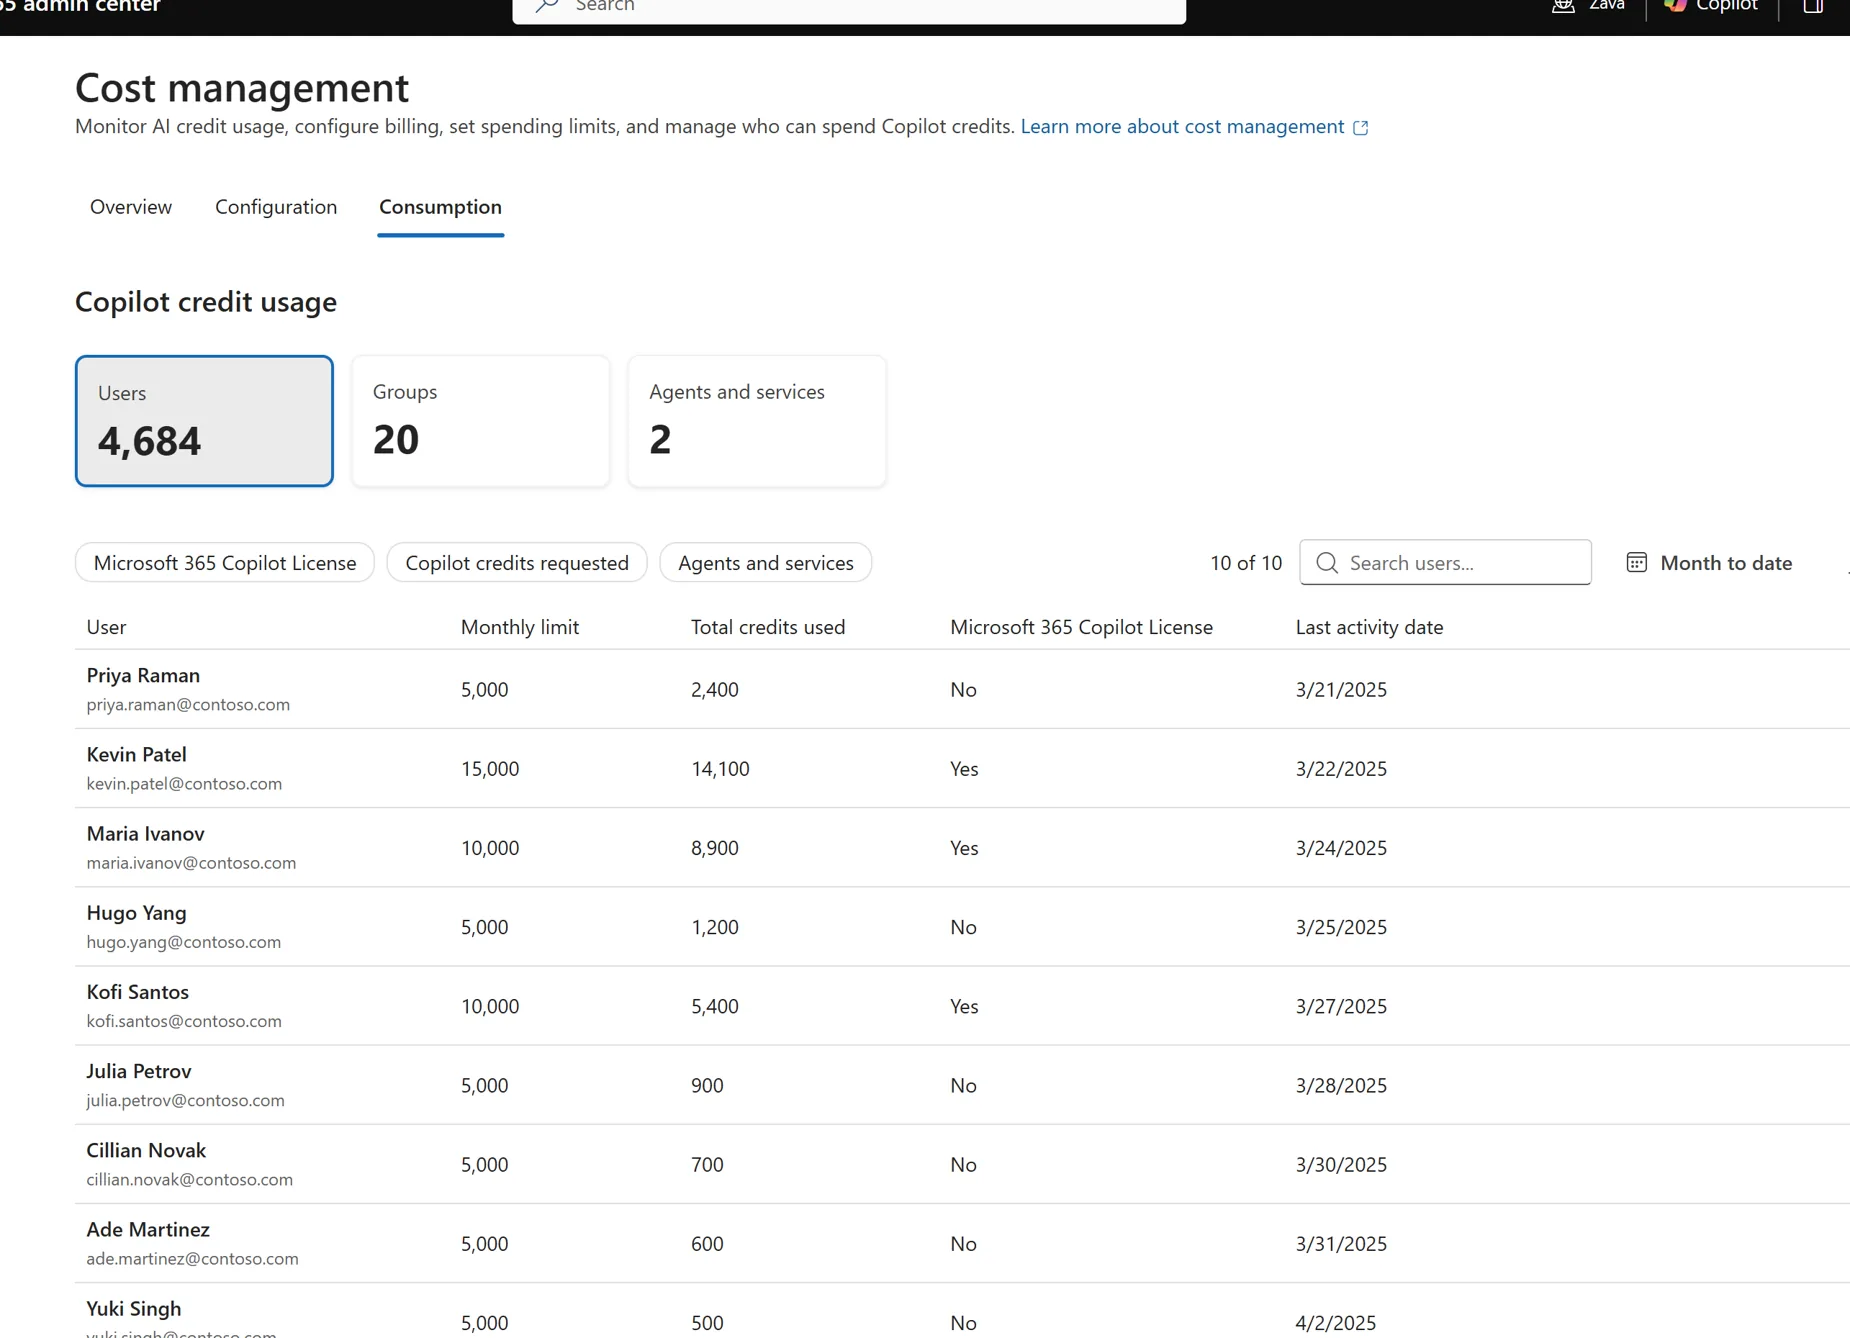Sort by Monthly limit column header

(520, 627)
